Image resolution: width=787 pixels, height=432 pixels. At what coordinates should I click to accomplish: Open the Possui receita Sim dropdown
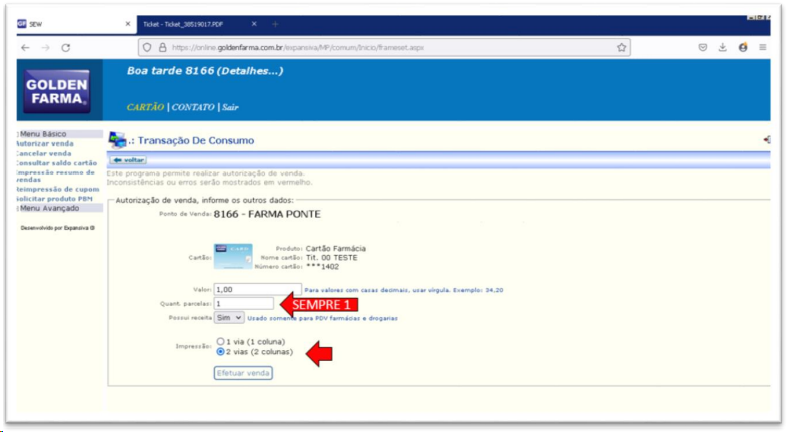[x=229, y=318]
